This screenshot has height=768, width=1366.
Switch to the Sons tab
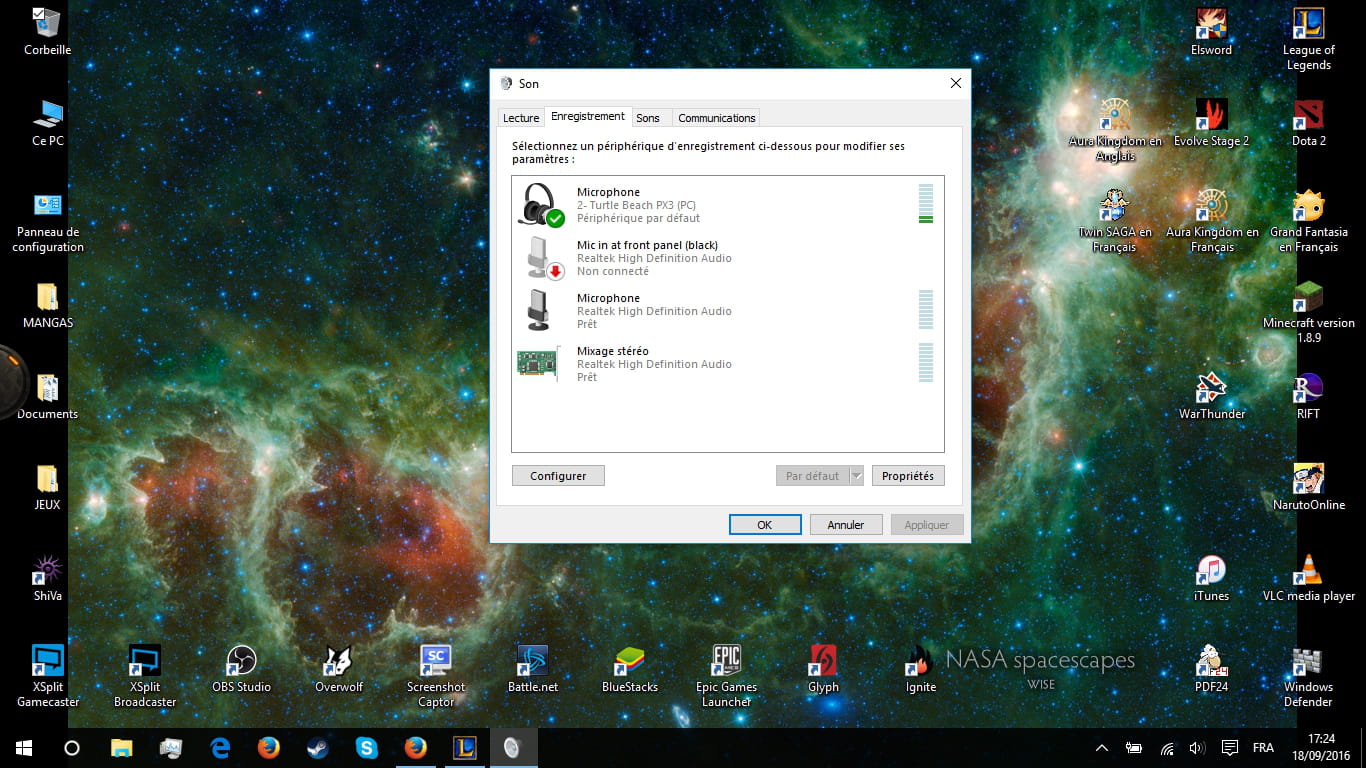(x=648, y=118)
